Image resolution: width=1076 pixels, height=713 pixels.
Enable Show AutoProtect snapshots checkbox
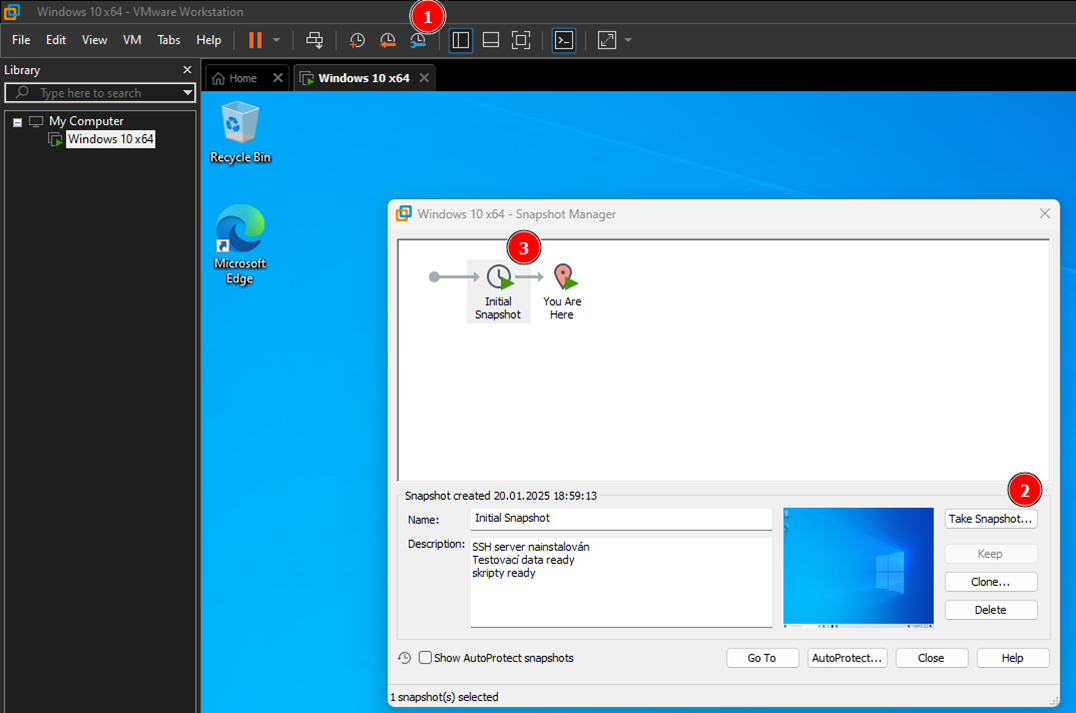pyautogui.click(x=426, y=658)
